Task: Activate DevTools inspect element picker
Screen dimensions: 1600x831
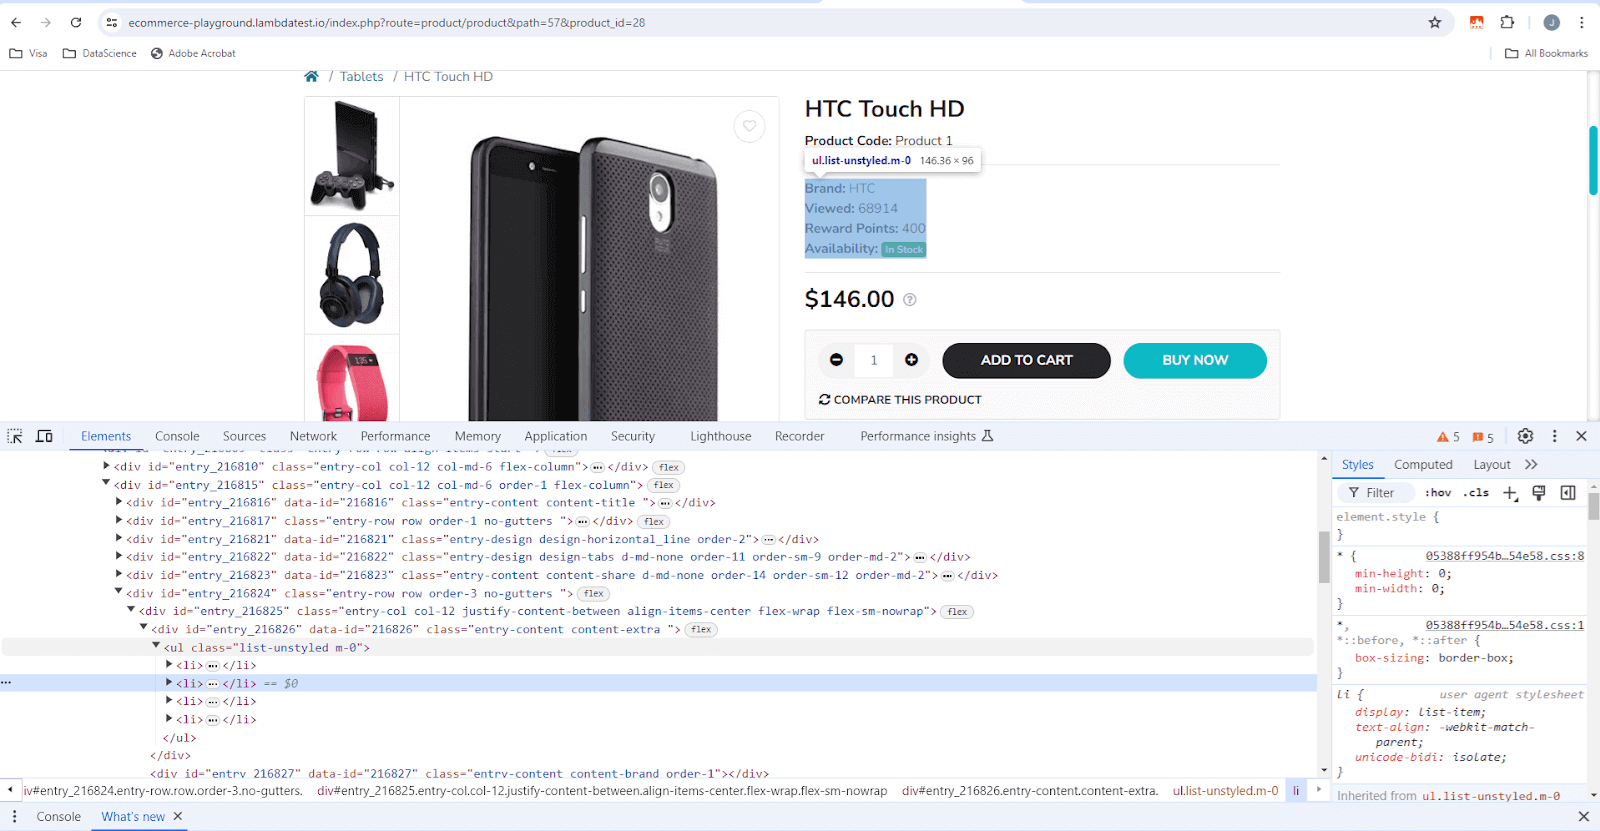Action: click(15, 436)
